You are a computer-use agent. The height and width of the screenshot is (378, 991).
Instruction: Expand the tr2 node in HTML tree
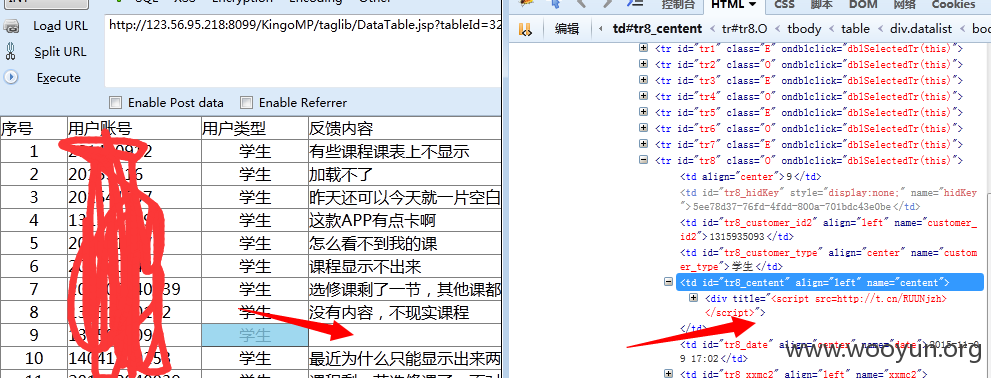tap(643, 64)
